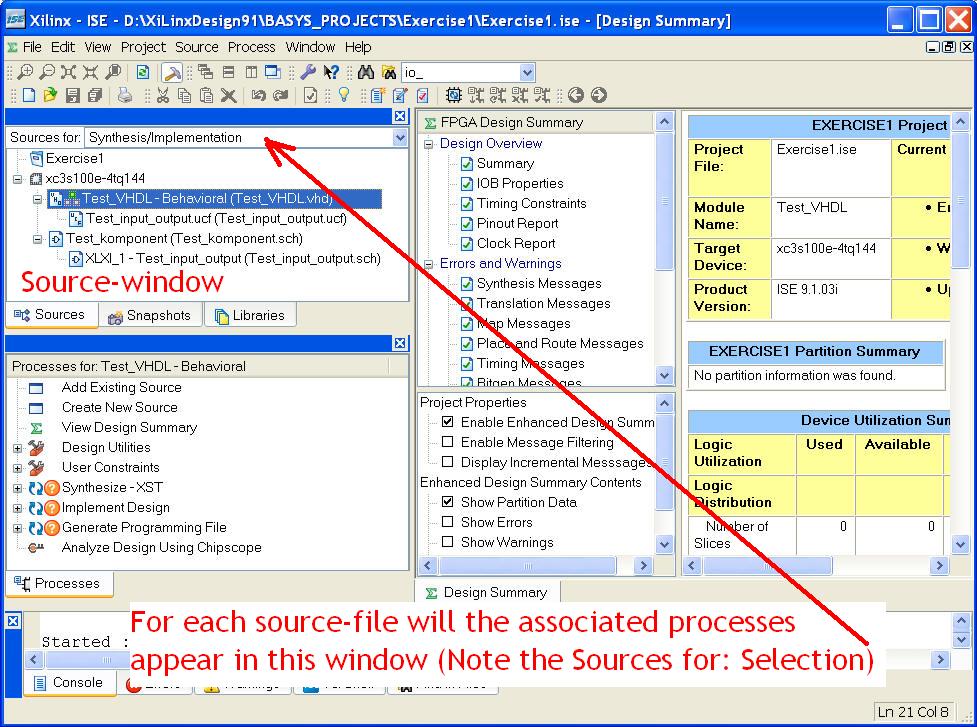Click Create New Source process
The height and width of the screenshot is (727, 977).
coord(120,407)
